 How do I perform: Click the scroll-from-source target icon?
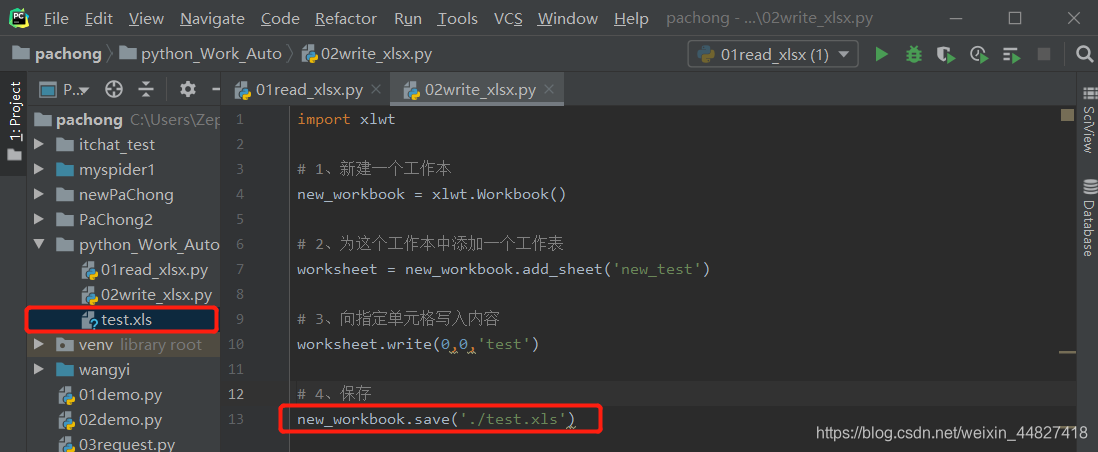pyautogui.click(x=113, y=89)
